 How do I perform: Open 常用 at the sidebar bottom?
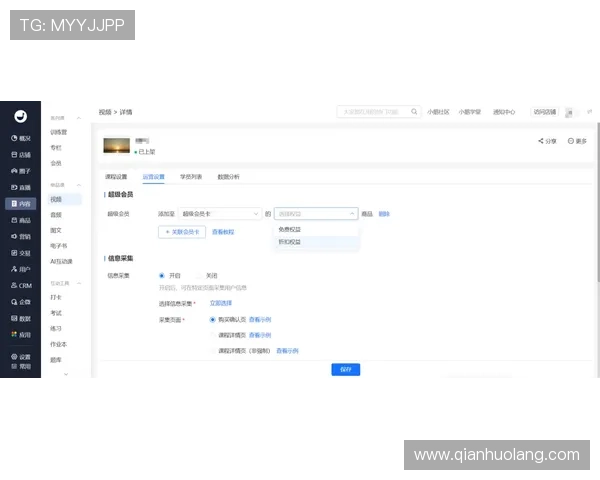tap(21, 366)
